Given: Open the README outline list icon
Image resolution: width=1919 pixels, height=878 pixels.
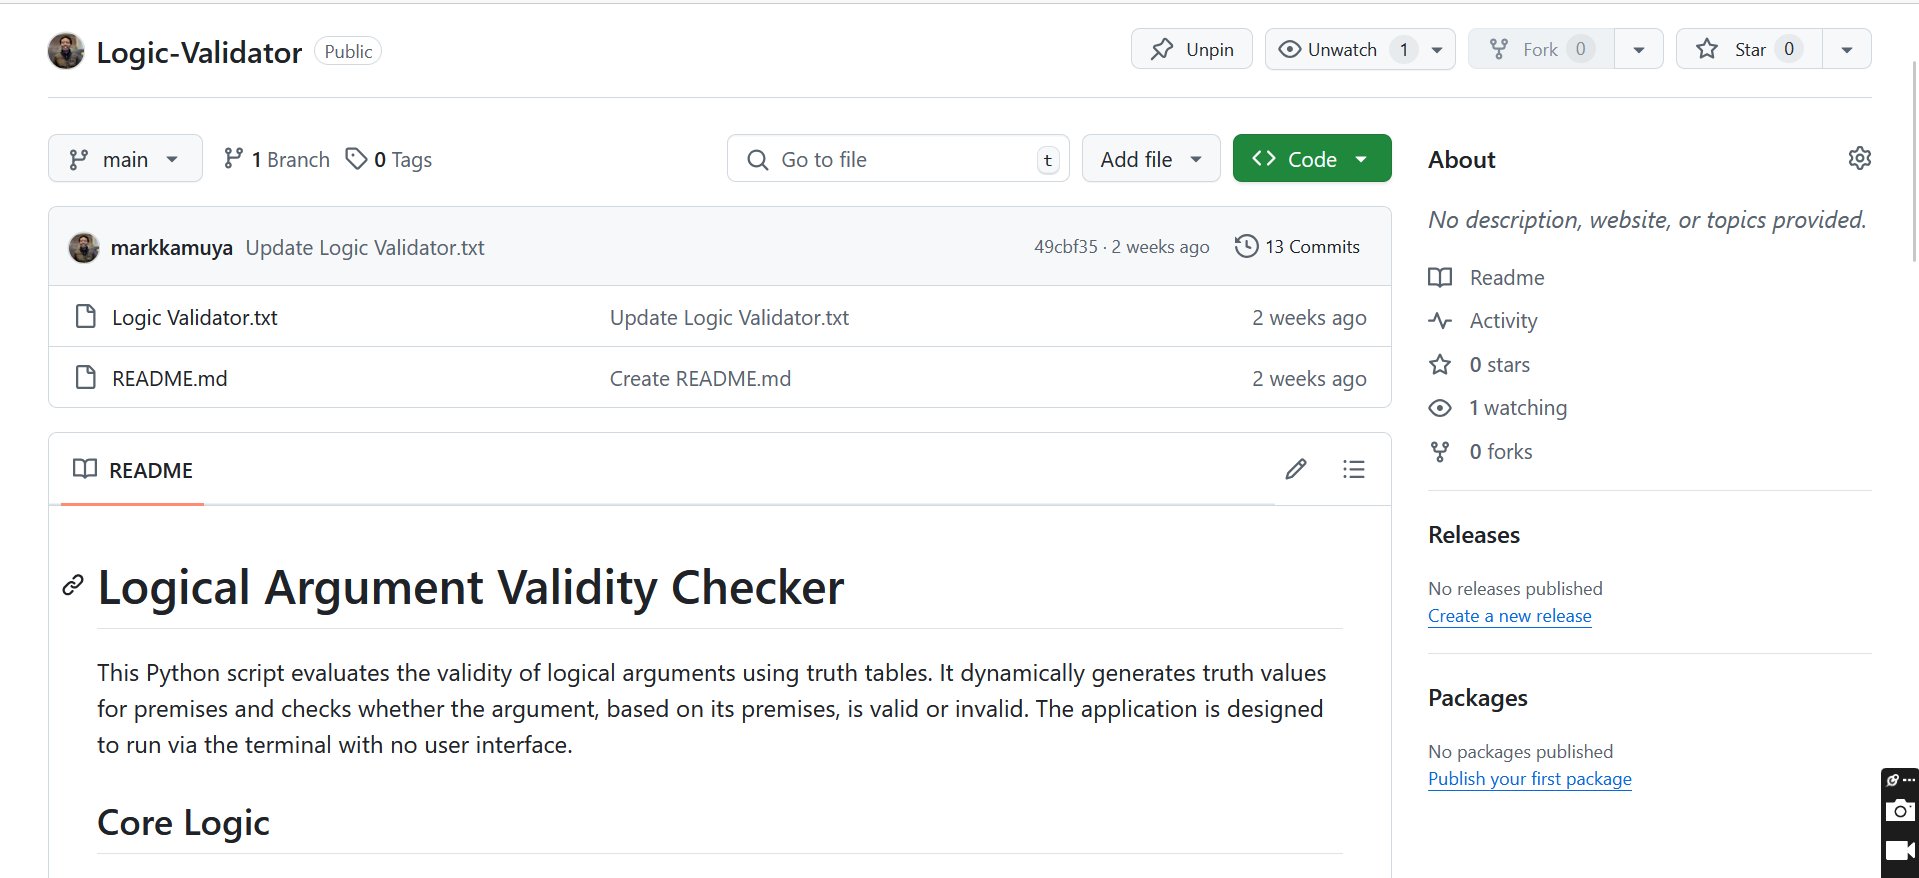Looking at the screenshot, I should pos(1353,469).
